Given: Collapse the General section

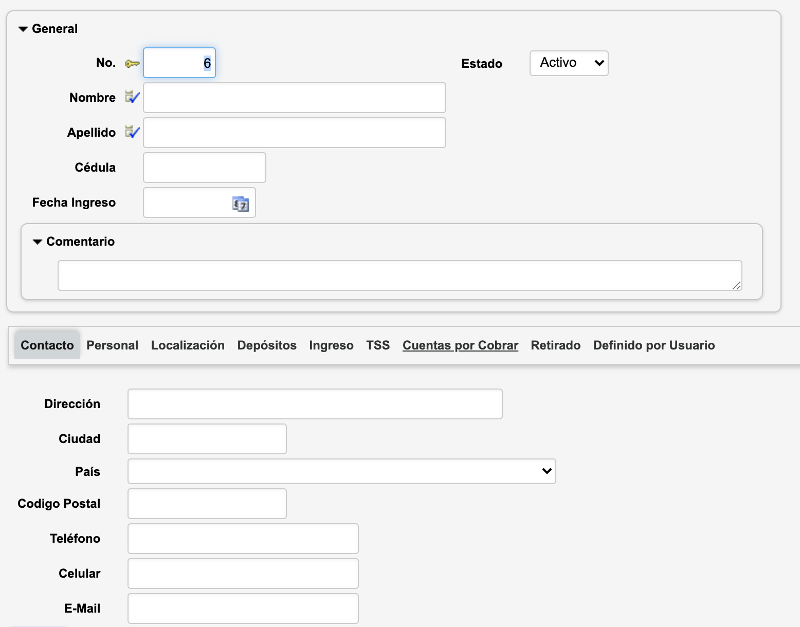Looking at the screenshot, I should [x=23, y=29].
